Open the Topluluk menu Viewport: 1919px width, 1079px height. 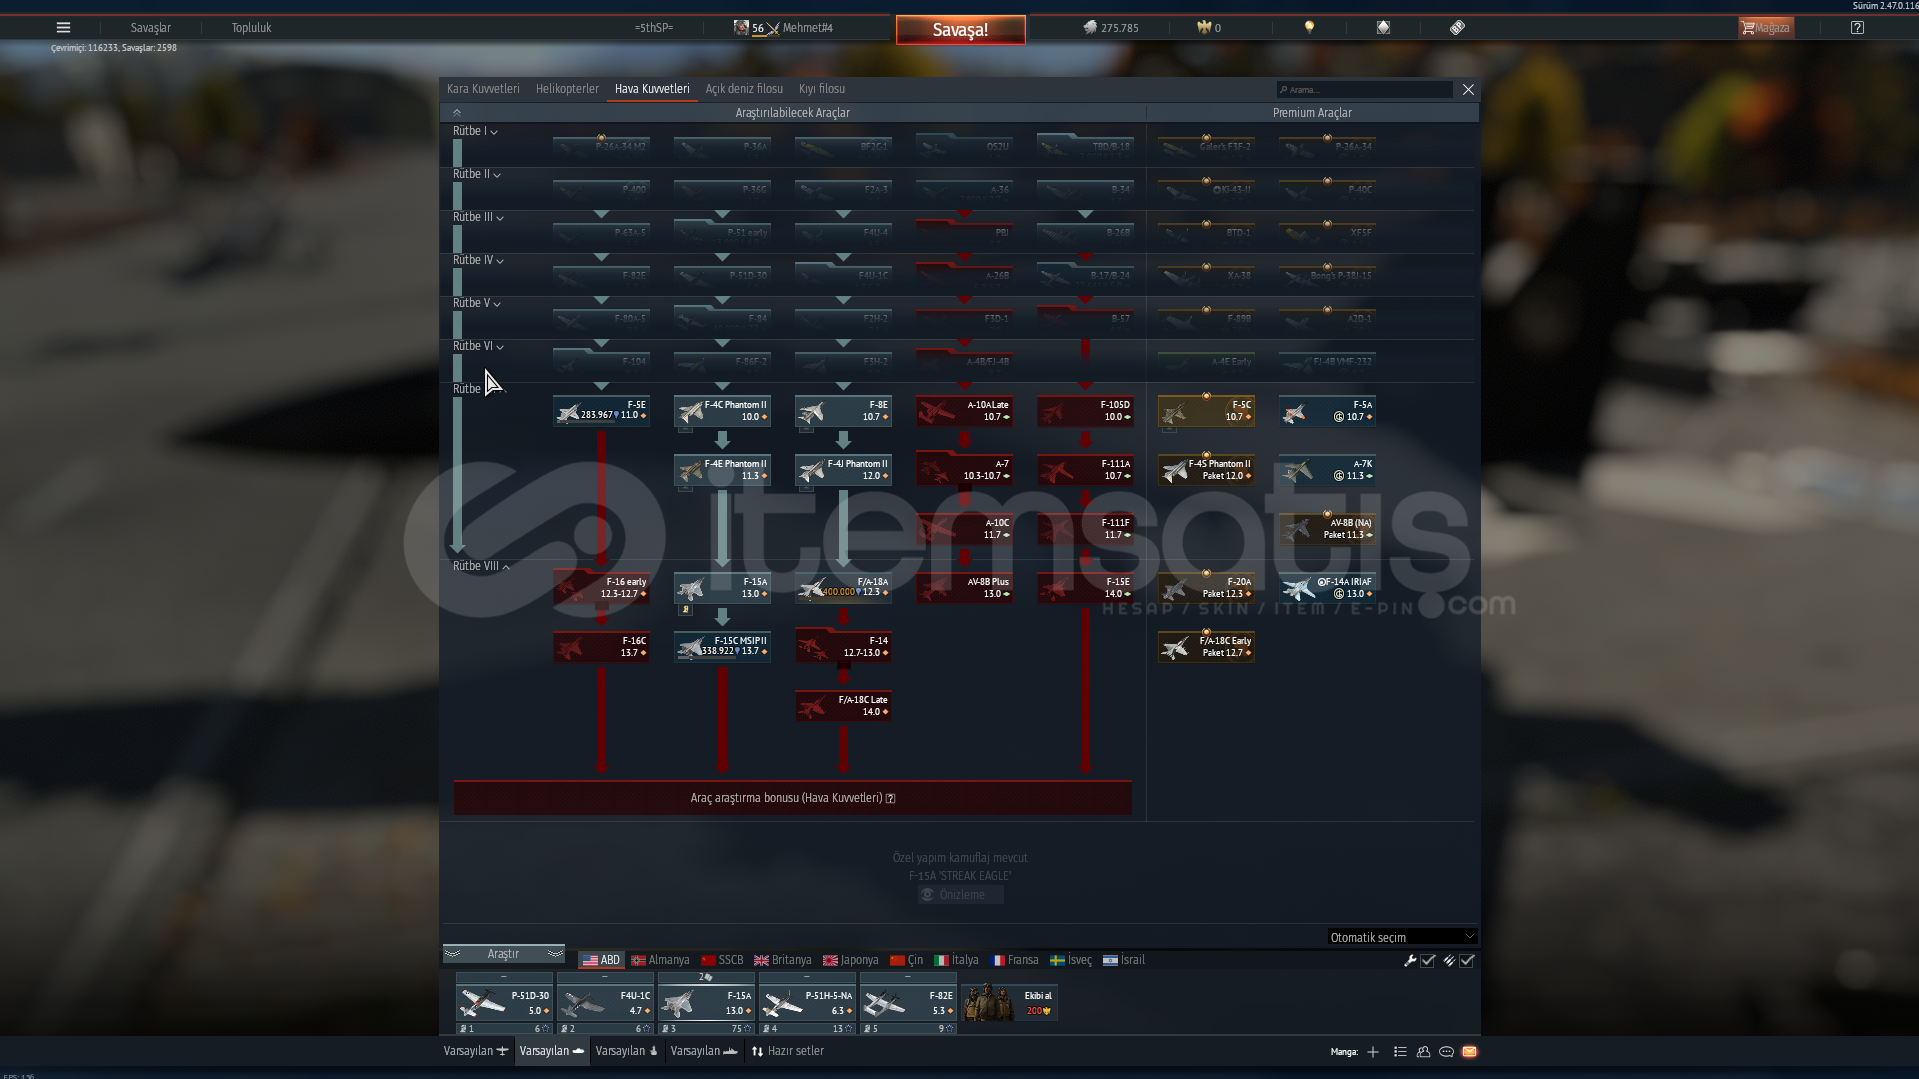click(251, 28)
